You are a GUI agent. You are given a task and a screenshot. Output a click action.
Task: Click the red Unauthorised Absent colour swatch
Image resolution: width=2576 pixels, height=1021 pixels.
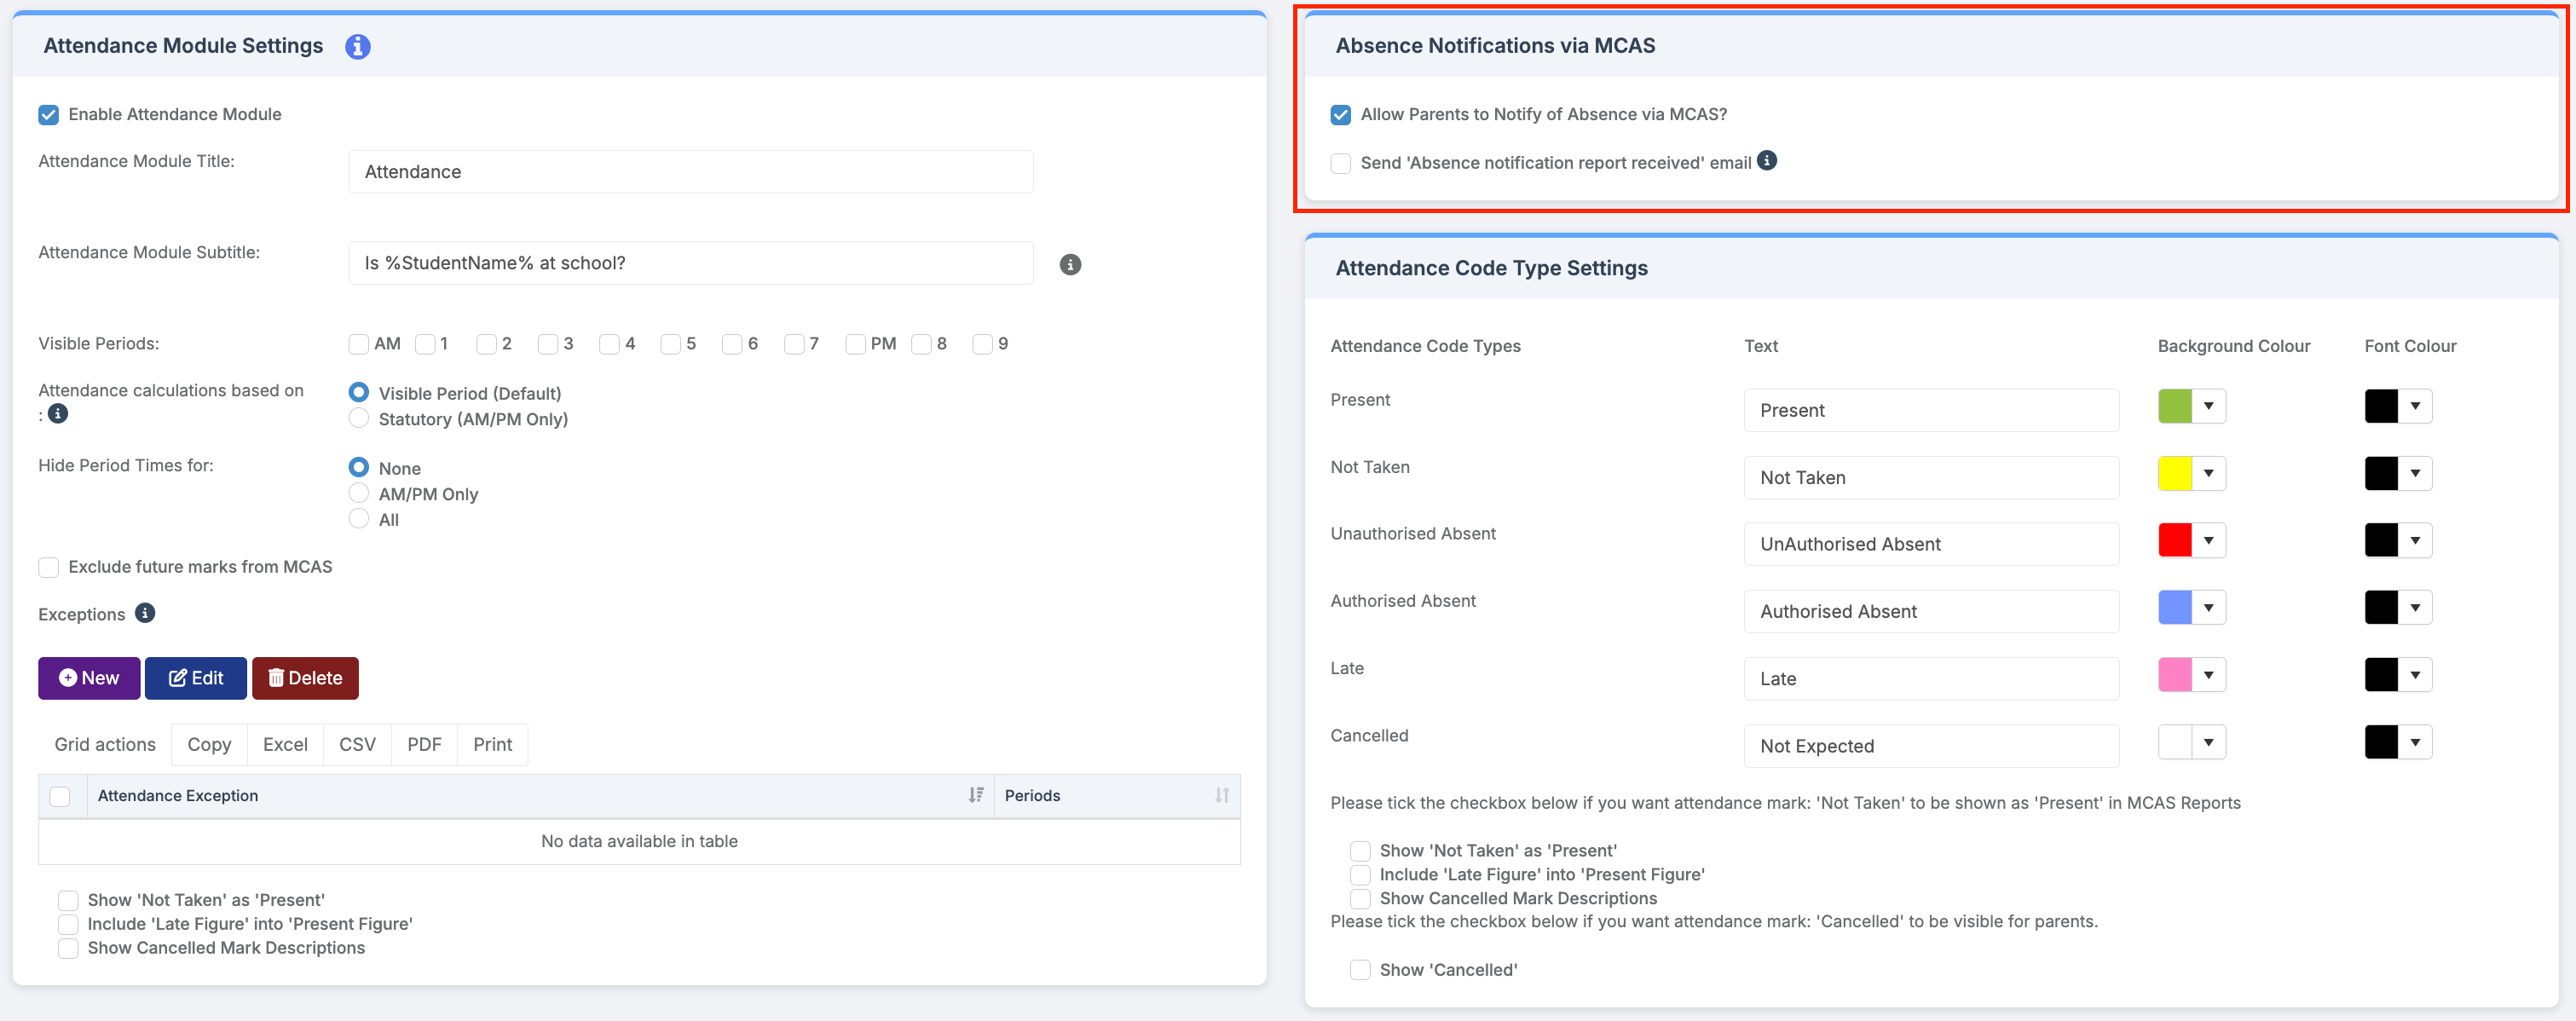(x=2175, y=540)
